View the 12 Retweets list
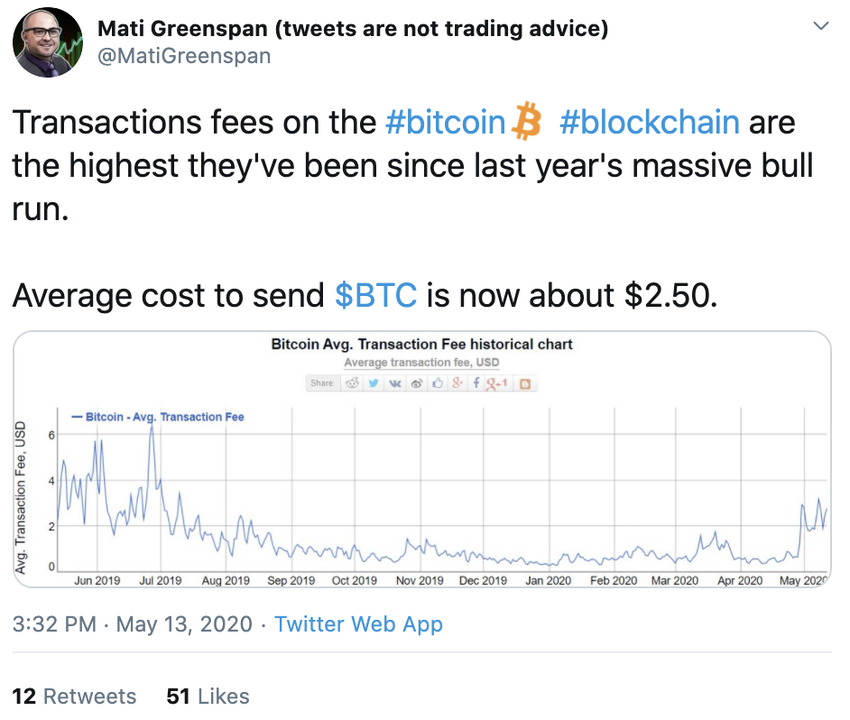850x720 pixels. [x=74, y=696]
